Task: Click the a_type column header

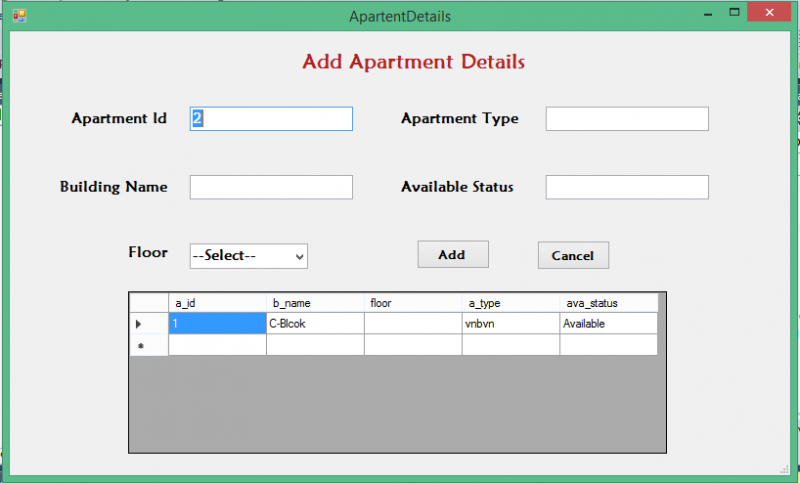Action: point(511,303)
